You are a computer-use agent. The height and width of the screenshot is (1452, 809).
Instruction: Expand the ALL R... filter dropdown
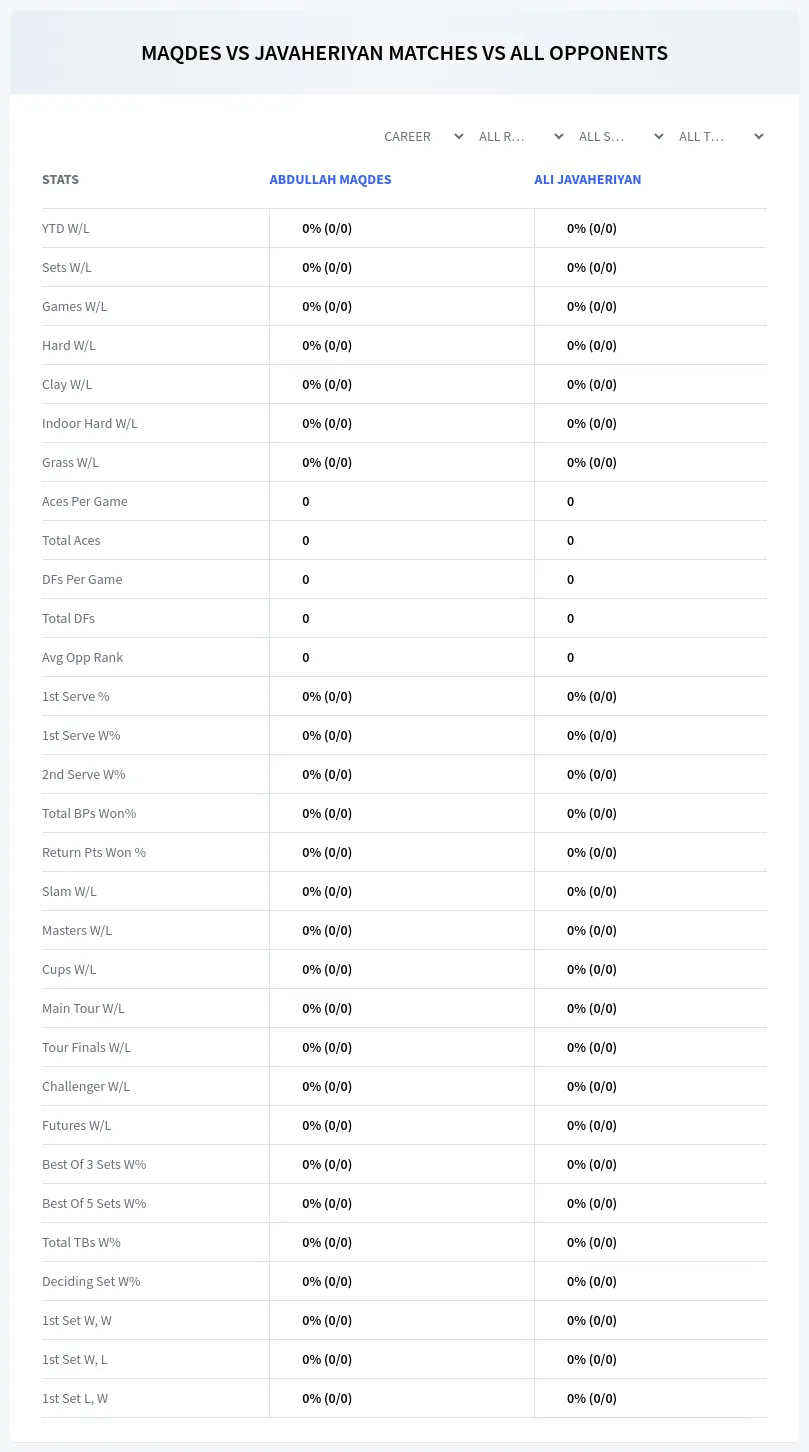point(521,136)
